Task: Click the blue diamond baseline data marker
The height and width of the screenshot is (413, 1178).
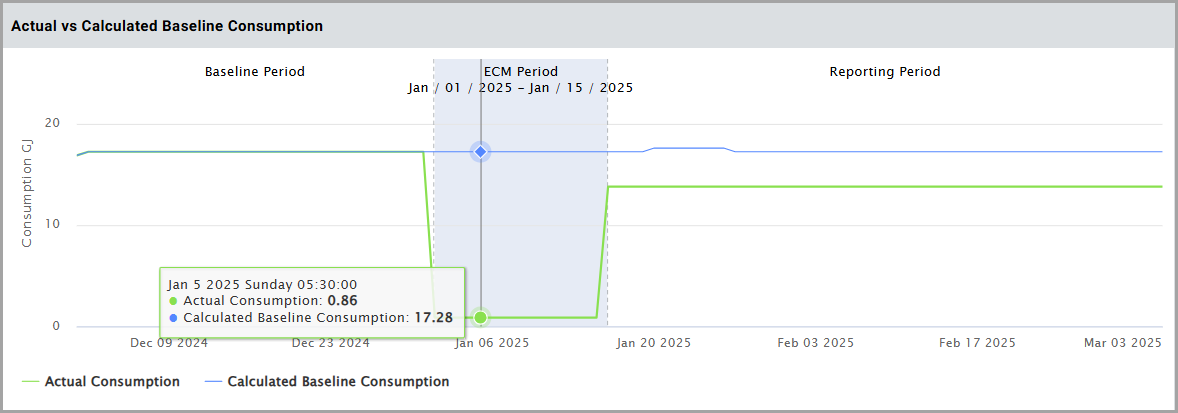Action: (x=481, y=151)
